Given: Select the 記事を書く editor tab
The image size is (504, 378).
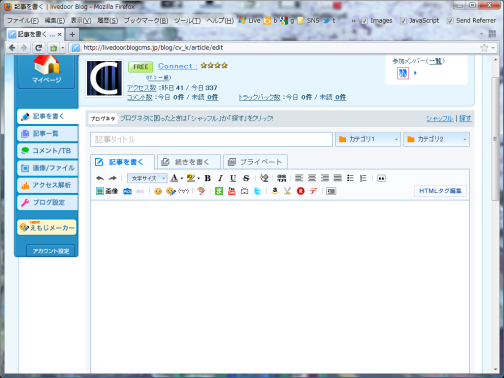Looking at the screenshot, I should (122, 162).
